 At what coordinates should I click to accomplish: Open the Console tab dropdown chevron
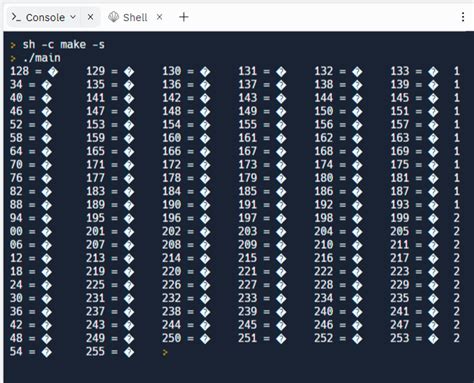pos(73,17)
